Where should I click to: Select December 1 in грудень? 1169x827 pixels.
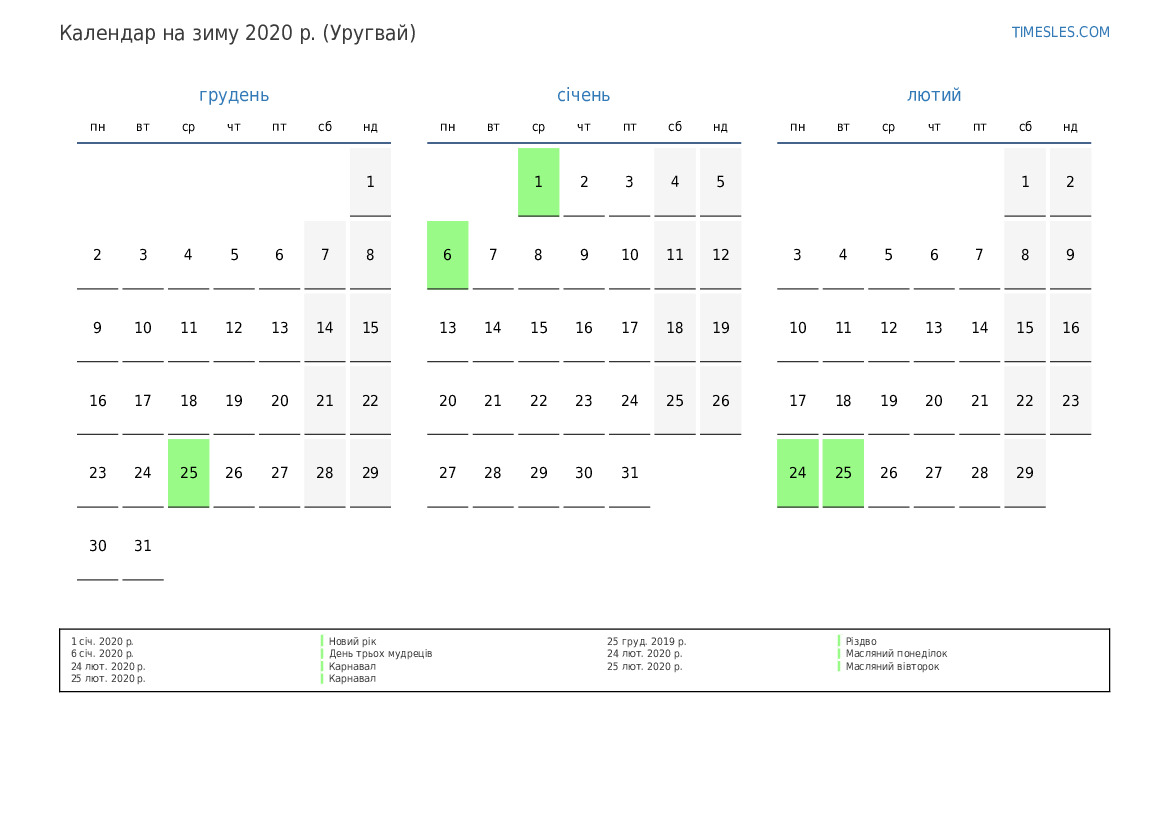371,182
